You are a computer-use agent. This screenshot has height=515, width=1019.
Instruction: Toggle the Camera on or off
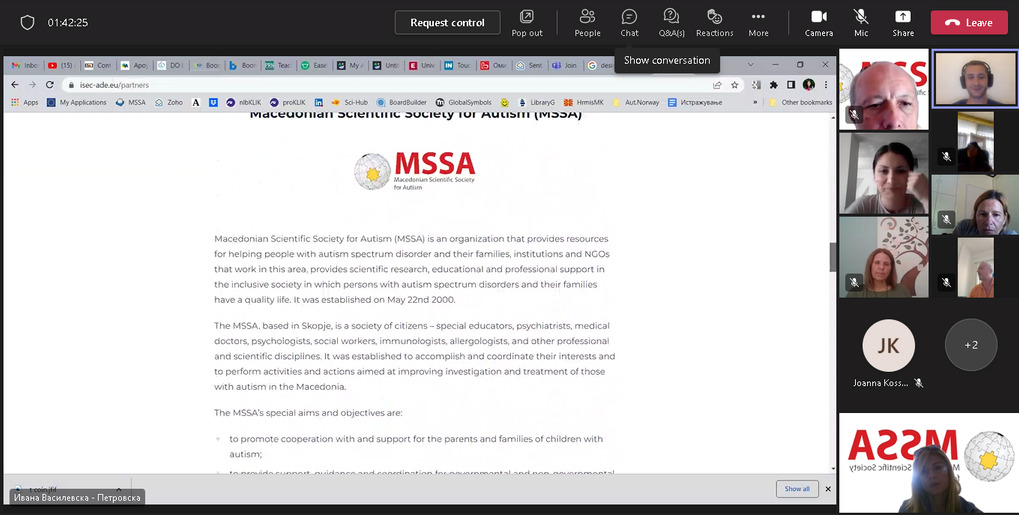click(818, 22)
